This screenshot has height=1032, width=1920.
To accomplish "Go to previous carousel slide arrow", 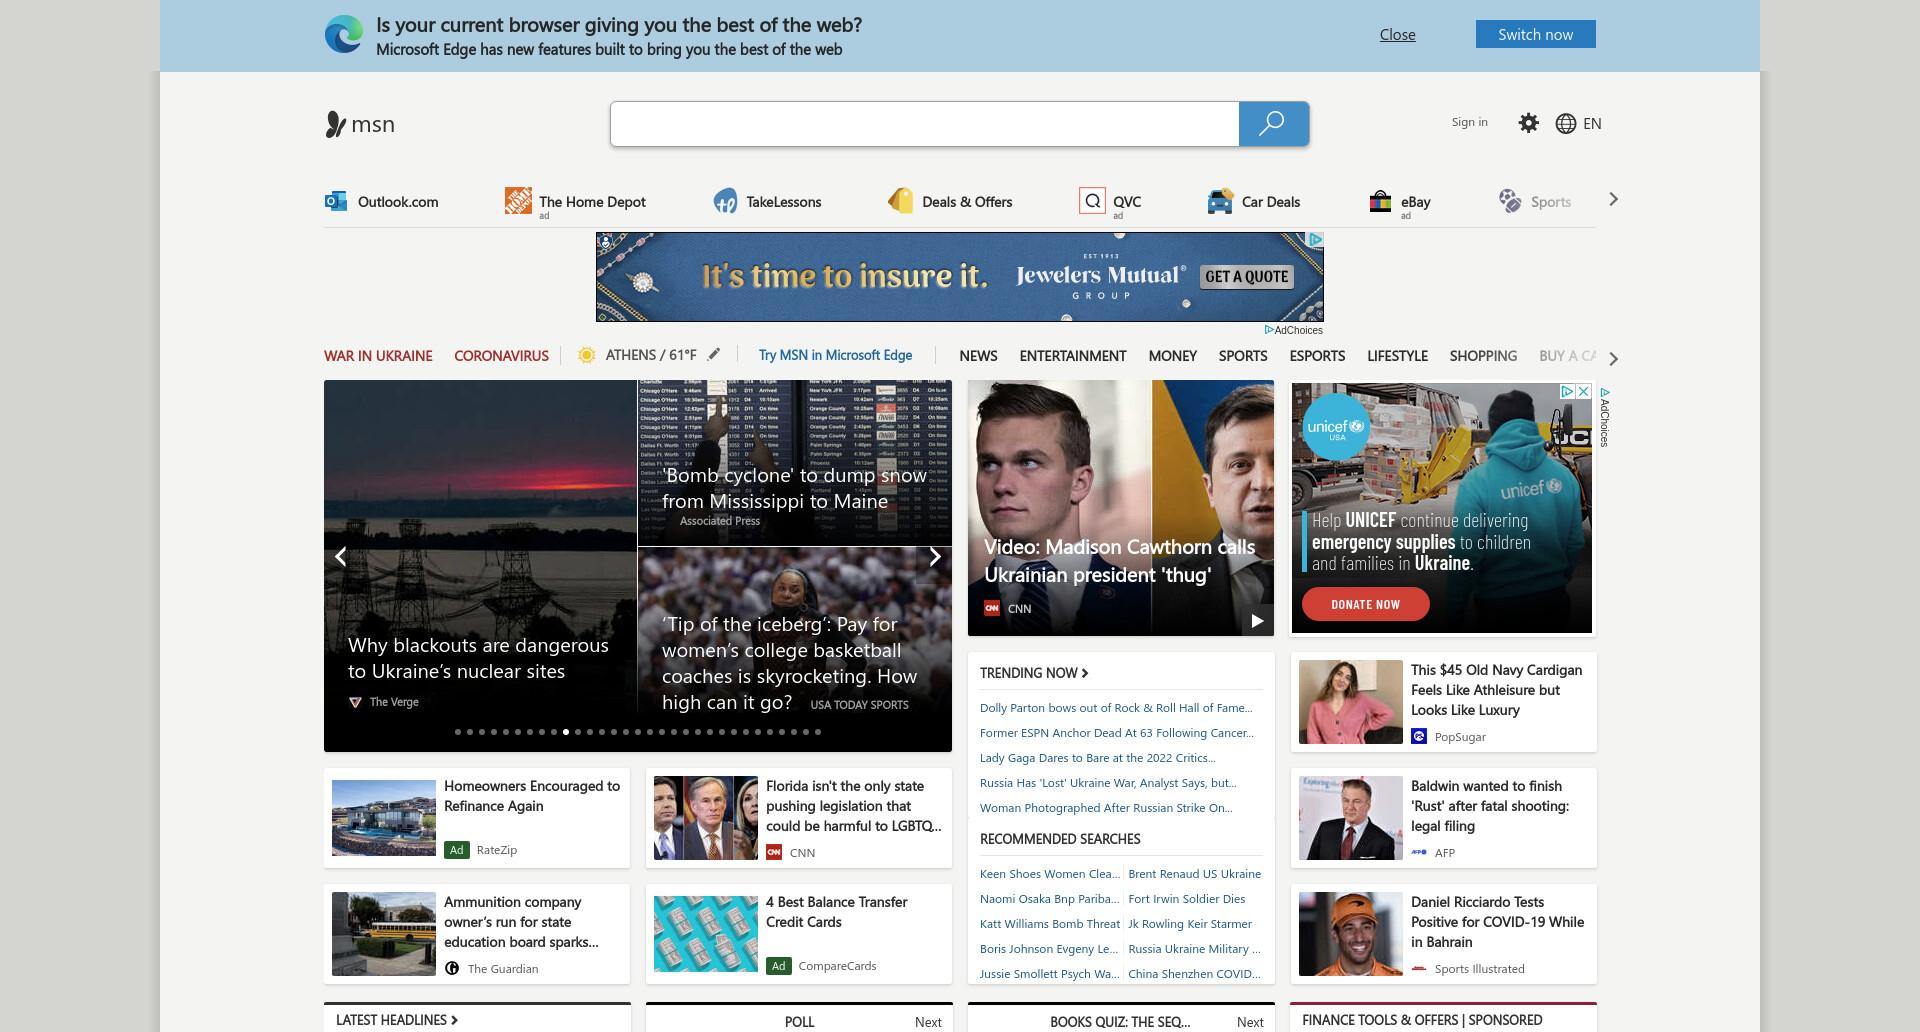I will 340,557.
